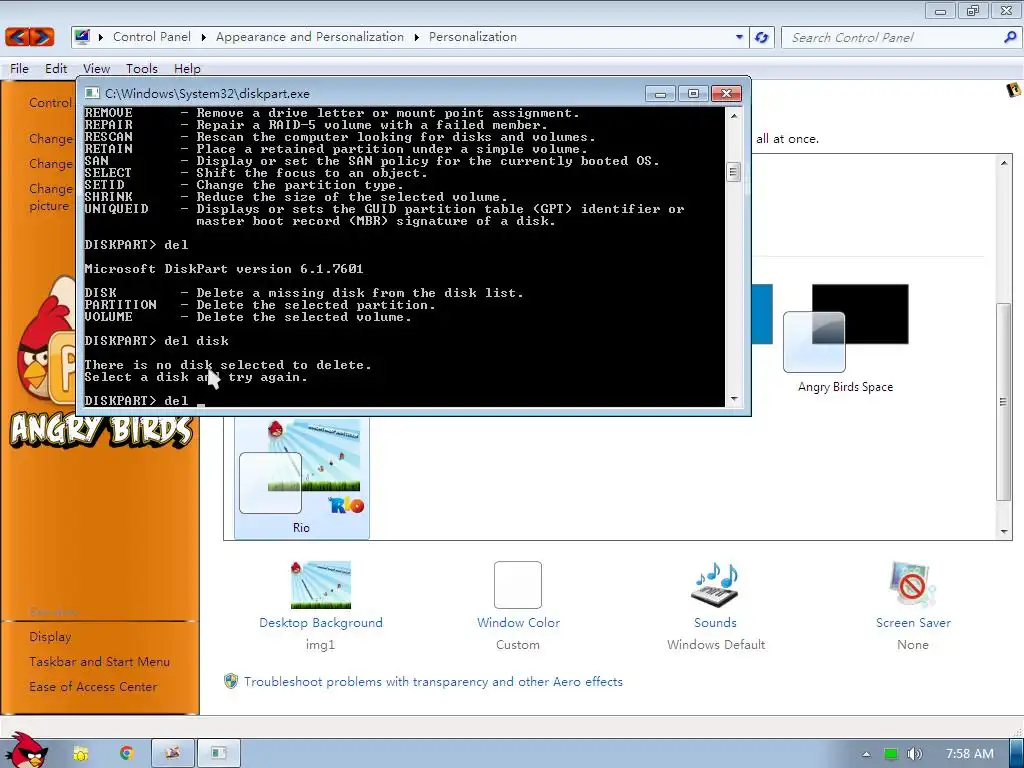1024x768 pixels.
Task: Click the diskpart window title bar icon
Action: 92,93
